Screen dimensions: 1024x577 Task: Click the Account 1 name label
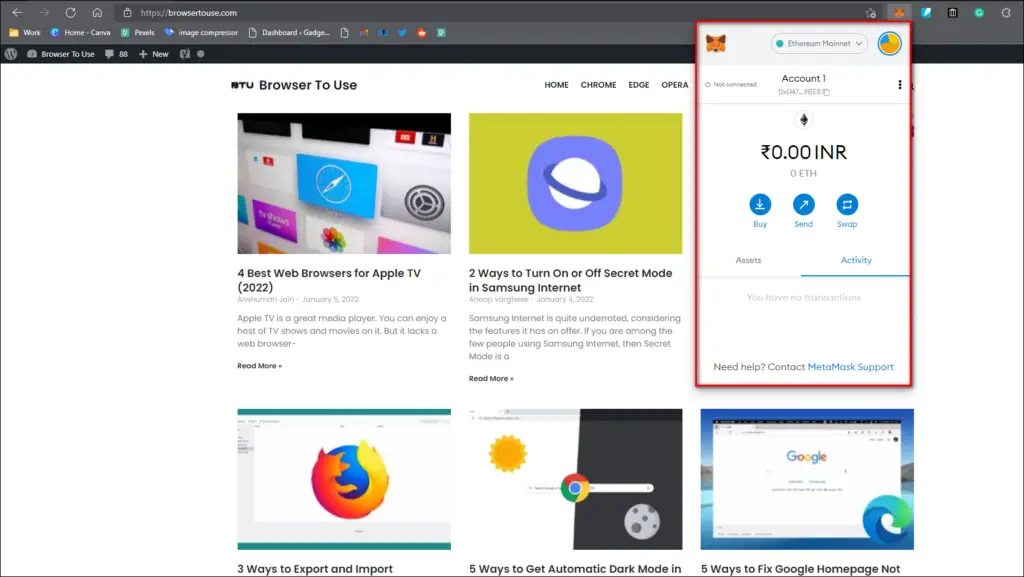[x=803, y=78]
